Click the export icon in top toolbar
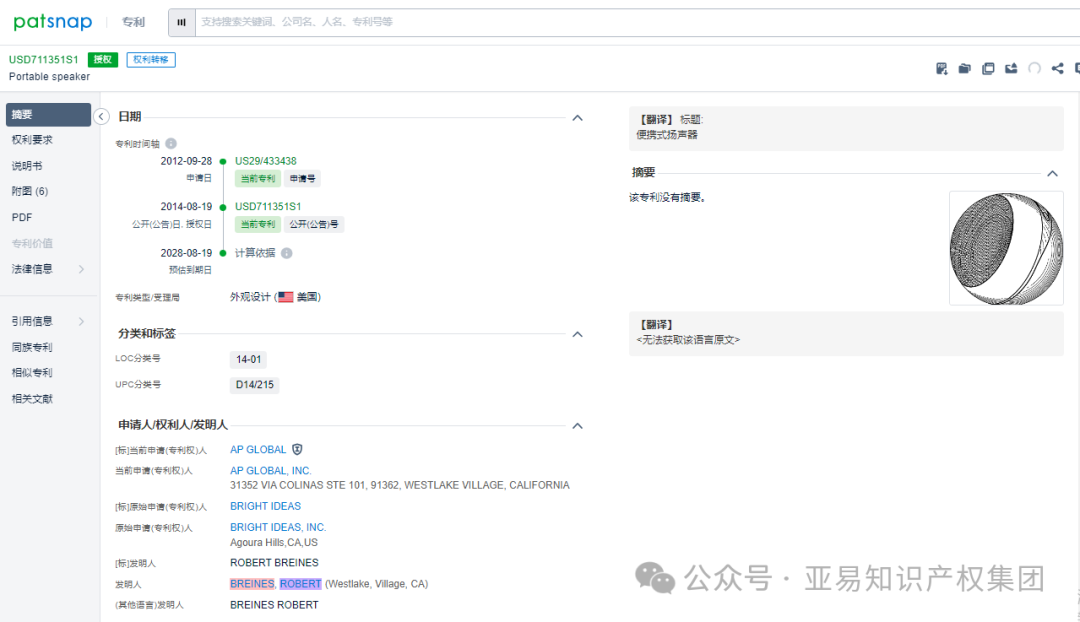This screenshot has width=1080, height=622. click(1012, 68)
